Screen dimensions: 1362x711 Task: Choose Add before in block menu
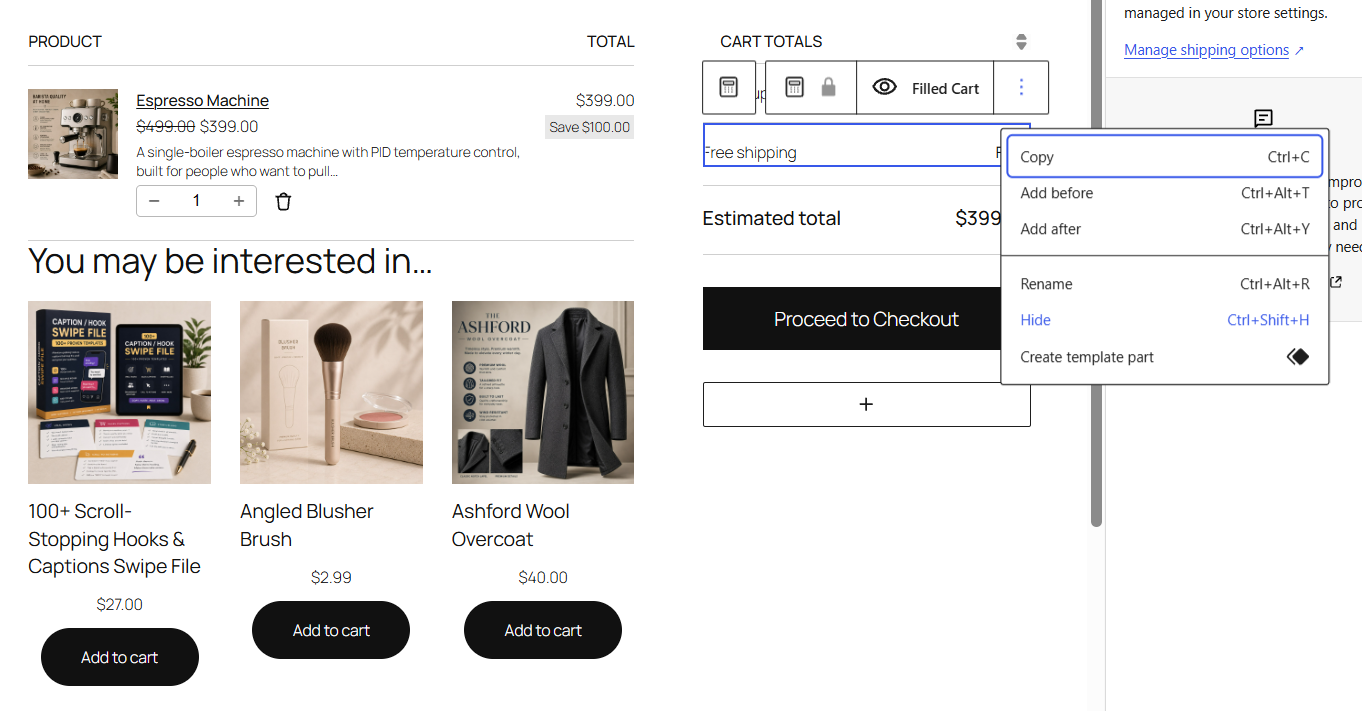(1165, 193)
